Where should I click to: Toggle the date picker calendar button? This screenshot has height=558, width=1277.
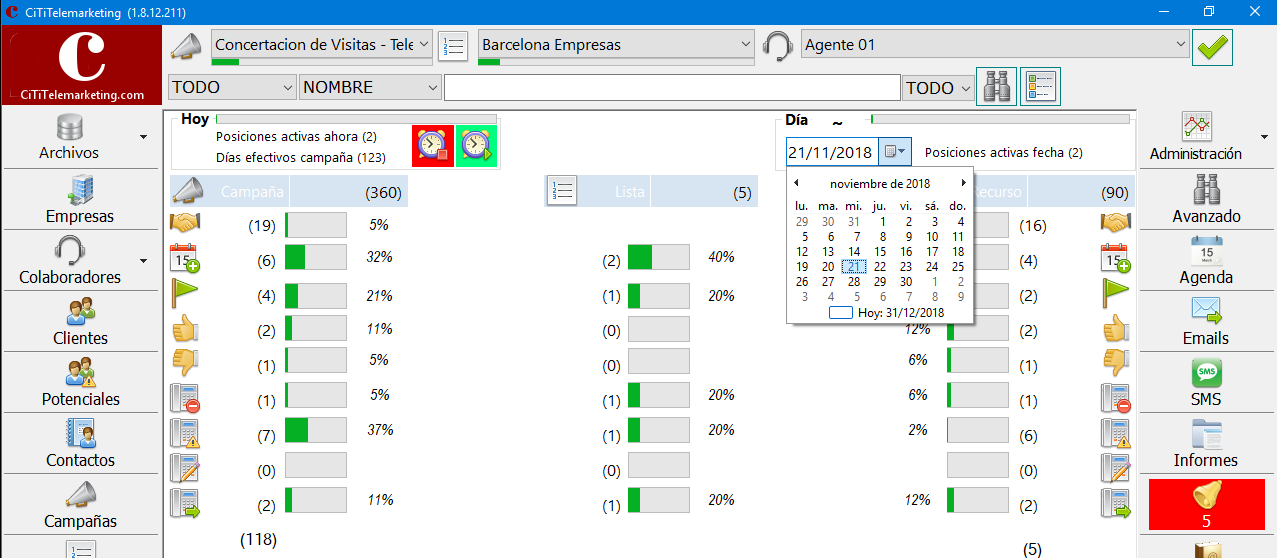895,152
